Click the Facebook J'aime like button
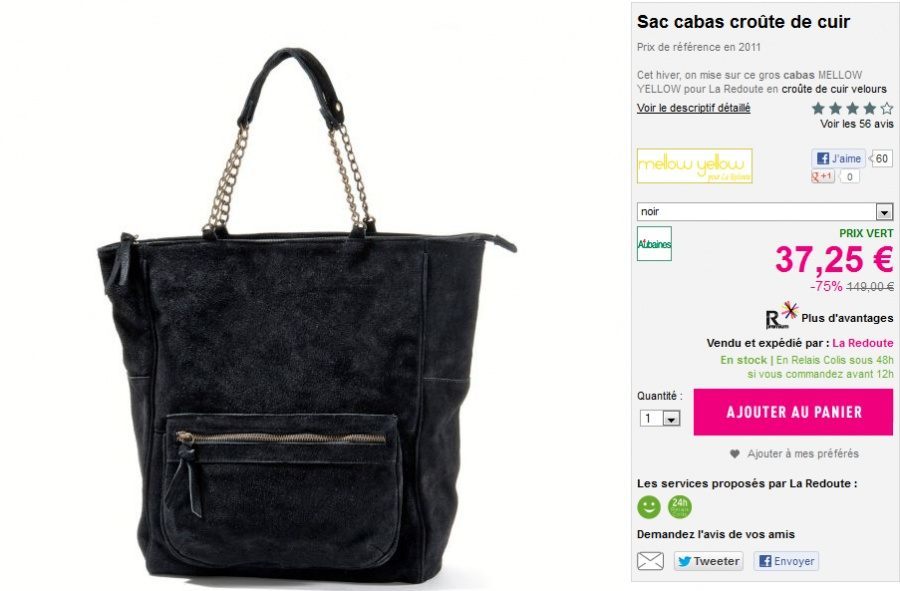Image resolution: width=900 pixels, height=591 pixels. click(x=839, y=158)
